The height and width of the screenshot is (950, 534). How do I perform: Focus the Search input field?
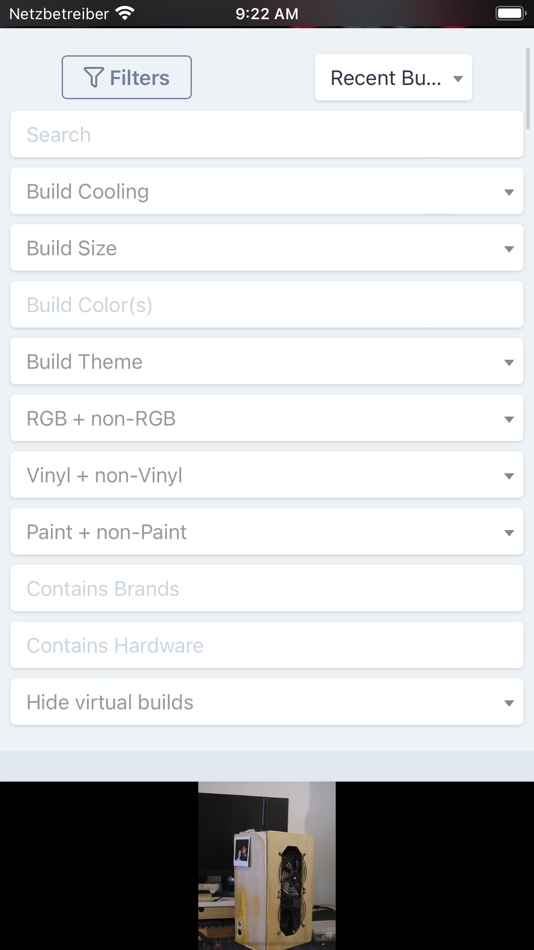tap(267, 134)
